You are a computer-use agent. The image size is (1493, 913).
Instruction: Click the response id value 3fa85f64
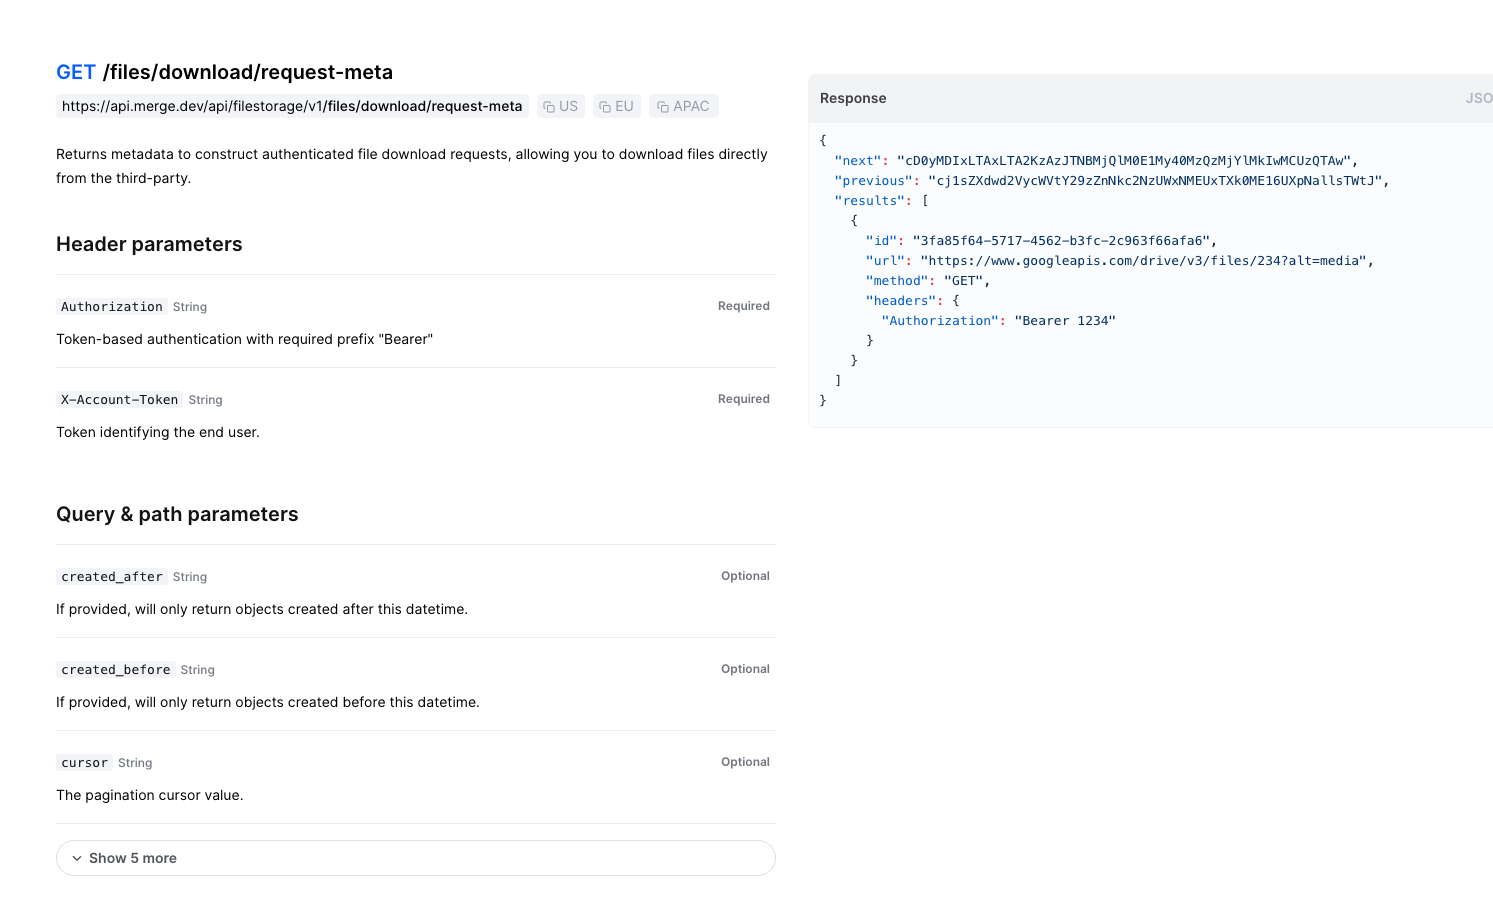click(x=1062, y=241)
